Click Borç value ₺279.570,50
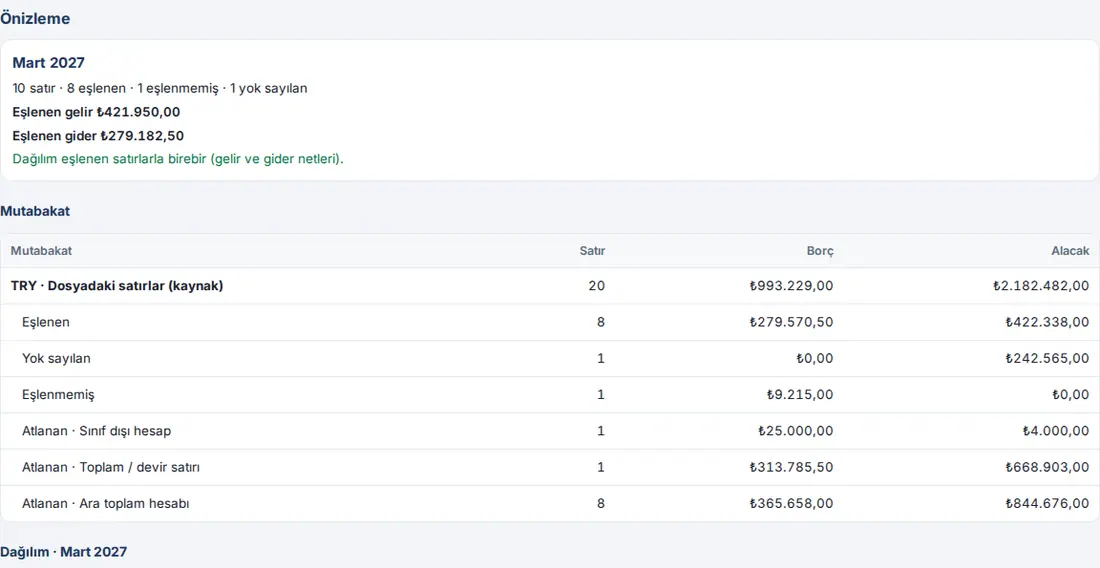The width and height of the screenshot is (1100, 568). [x=791, y=323]
